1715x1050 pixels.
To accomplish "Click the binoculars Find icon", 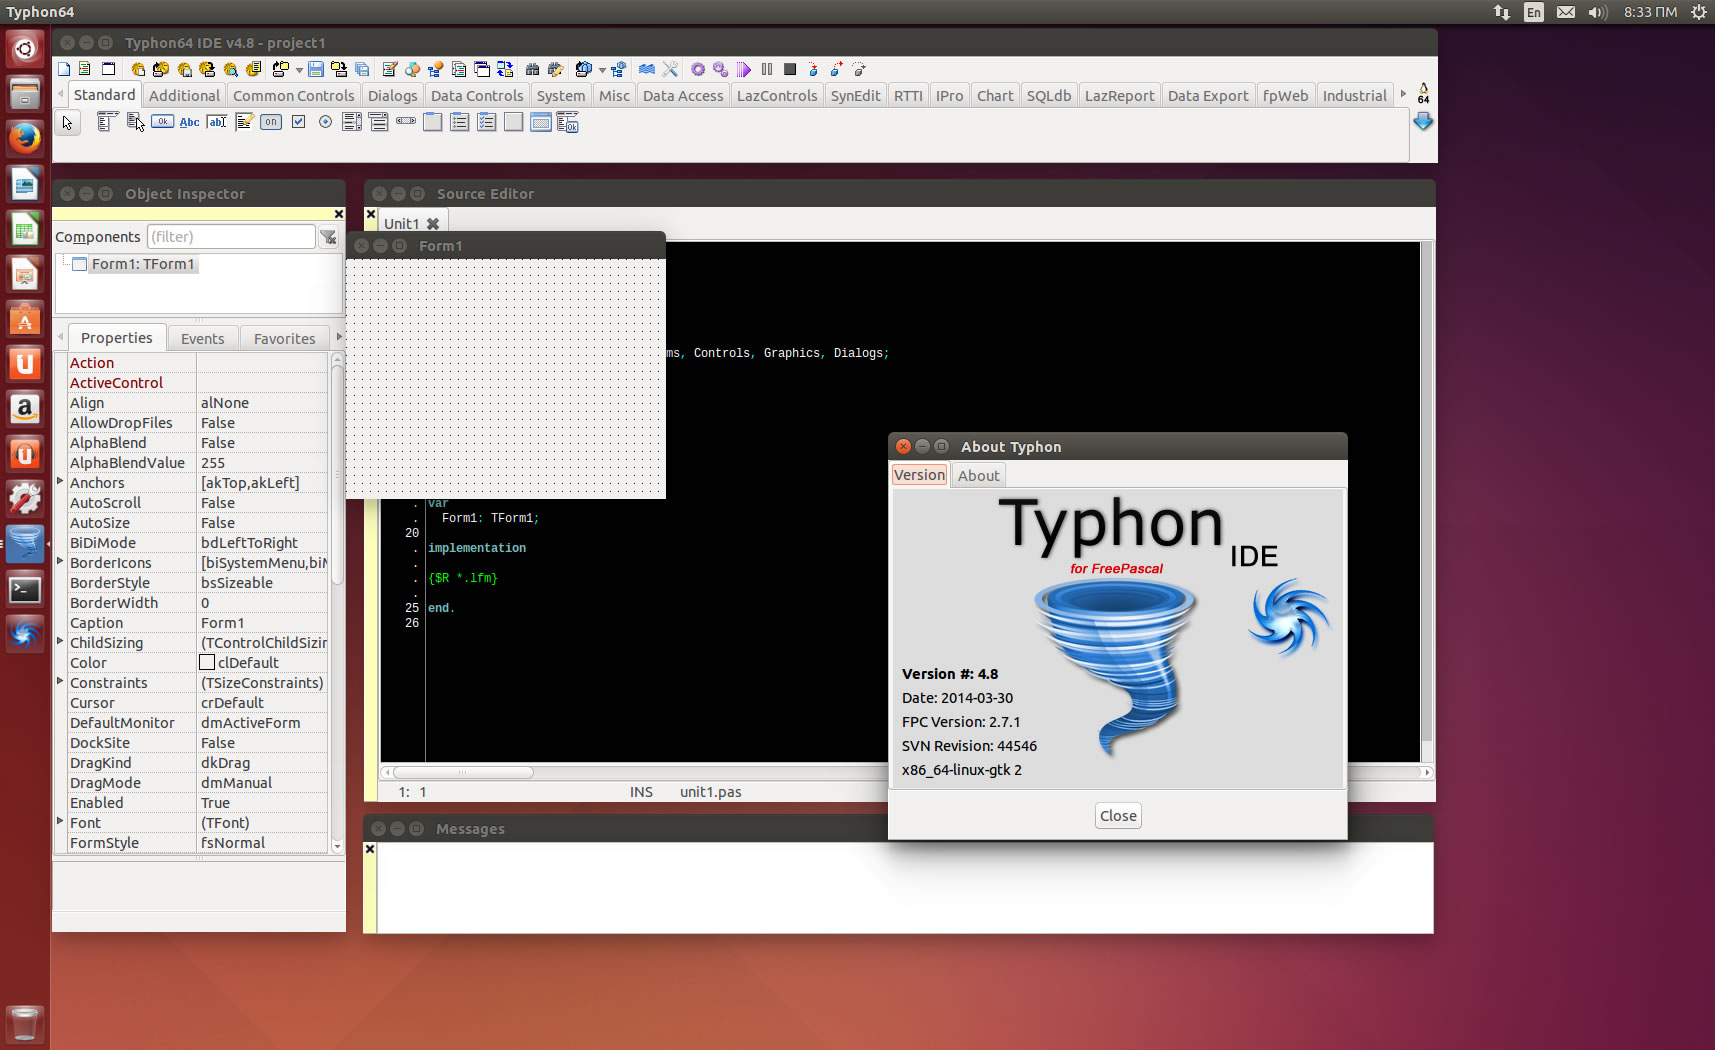I will pyautogui.click(x=533, y=69).
